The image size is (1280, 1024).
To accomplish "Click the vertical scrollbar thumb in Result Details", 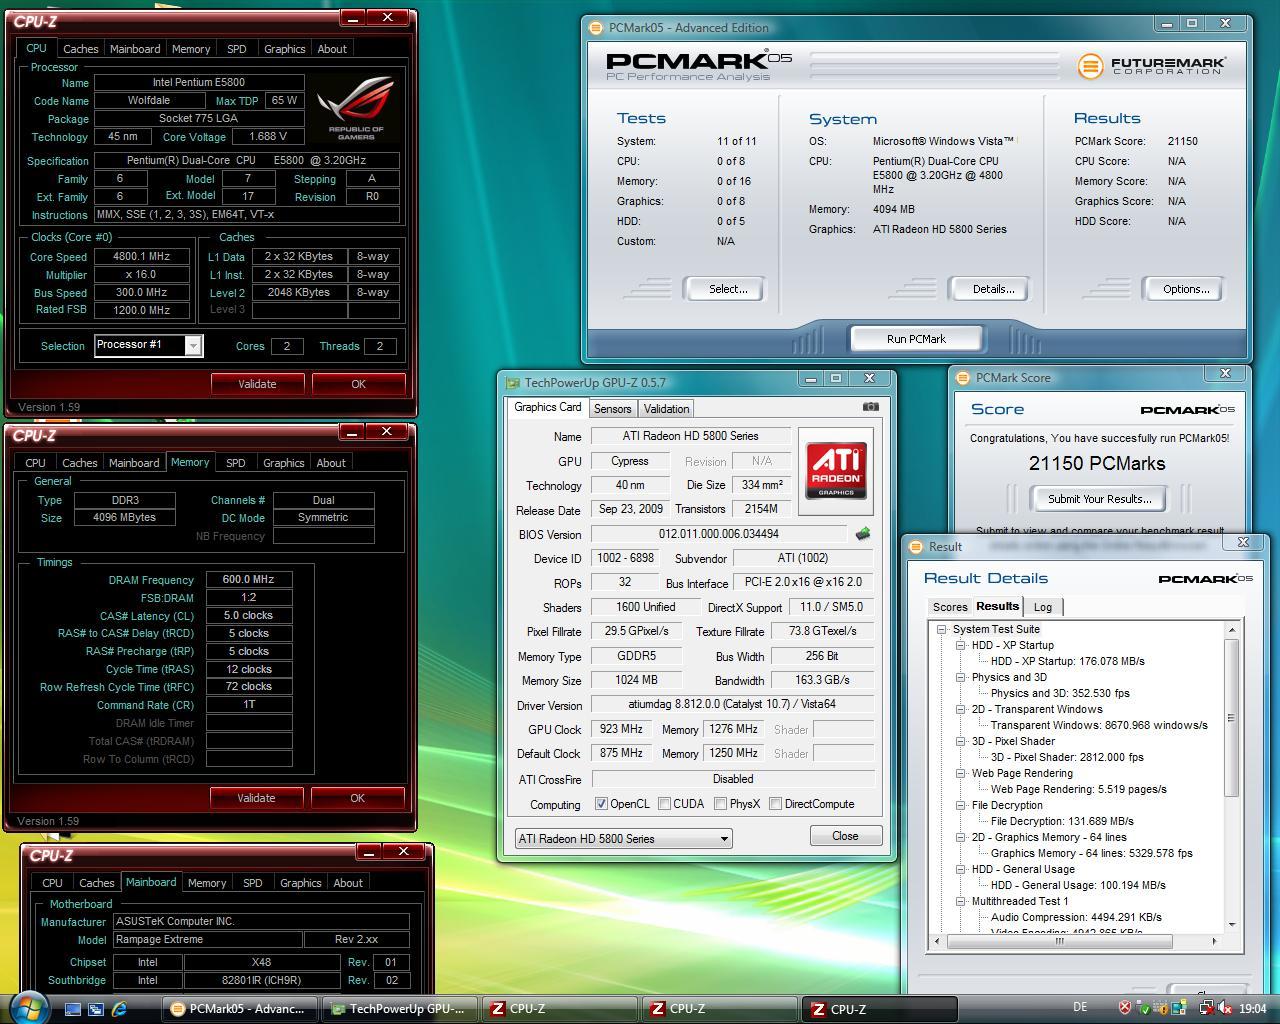I will click(1231, 718).
